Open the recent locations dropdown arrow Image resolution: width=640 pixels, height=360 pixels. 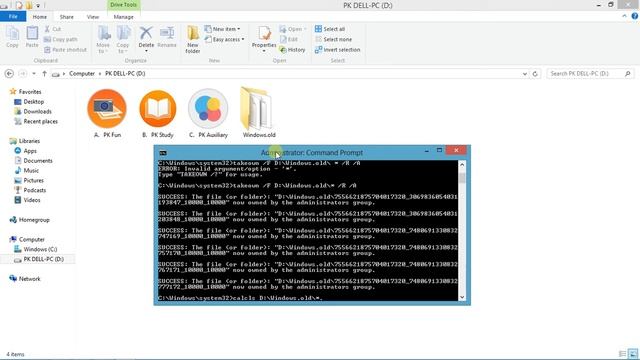(34, 73)
